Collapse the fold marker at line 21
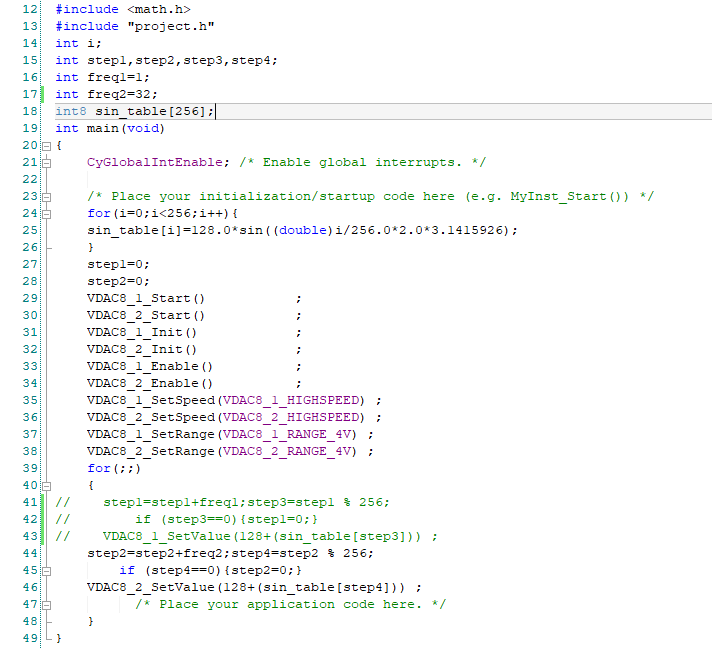The height and width of the screenshot is (649, 712). [x=46, y=163]
